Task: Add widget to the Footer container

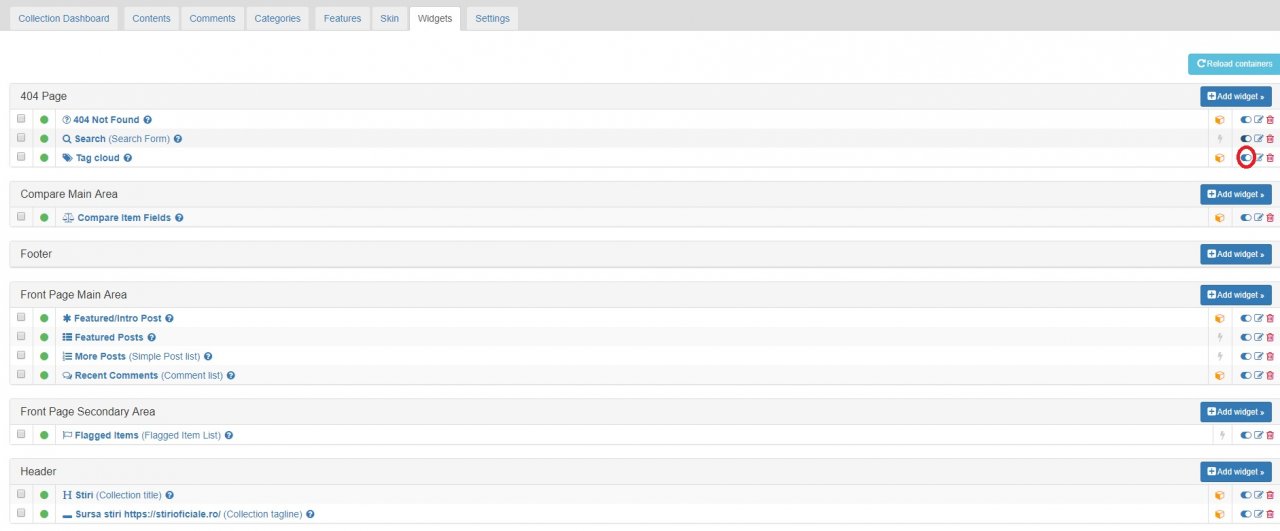Action: (1236, 255)
